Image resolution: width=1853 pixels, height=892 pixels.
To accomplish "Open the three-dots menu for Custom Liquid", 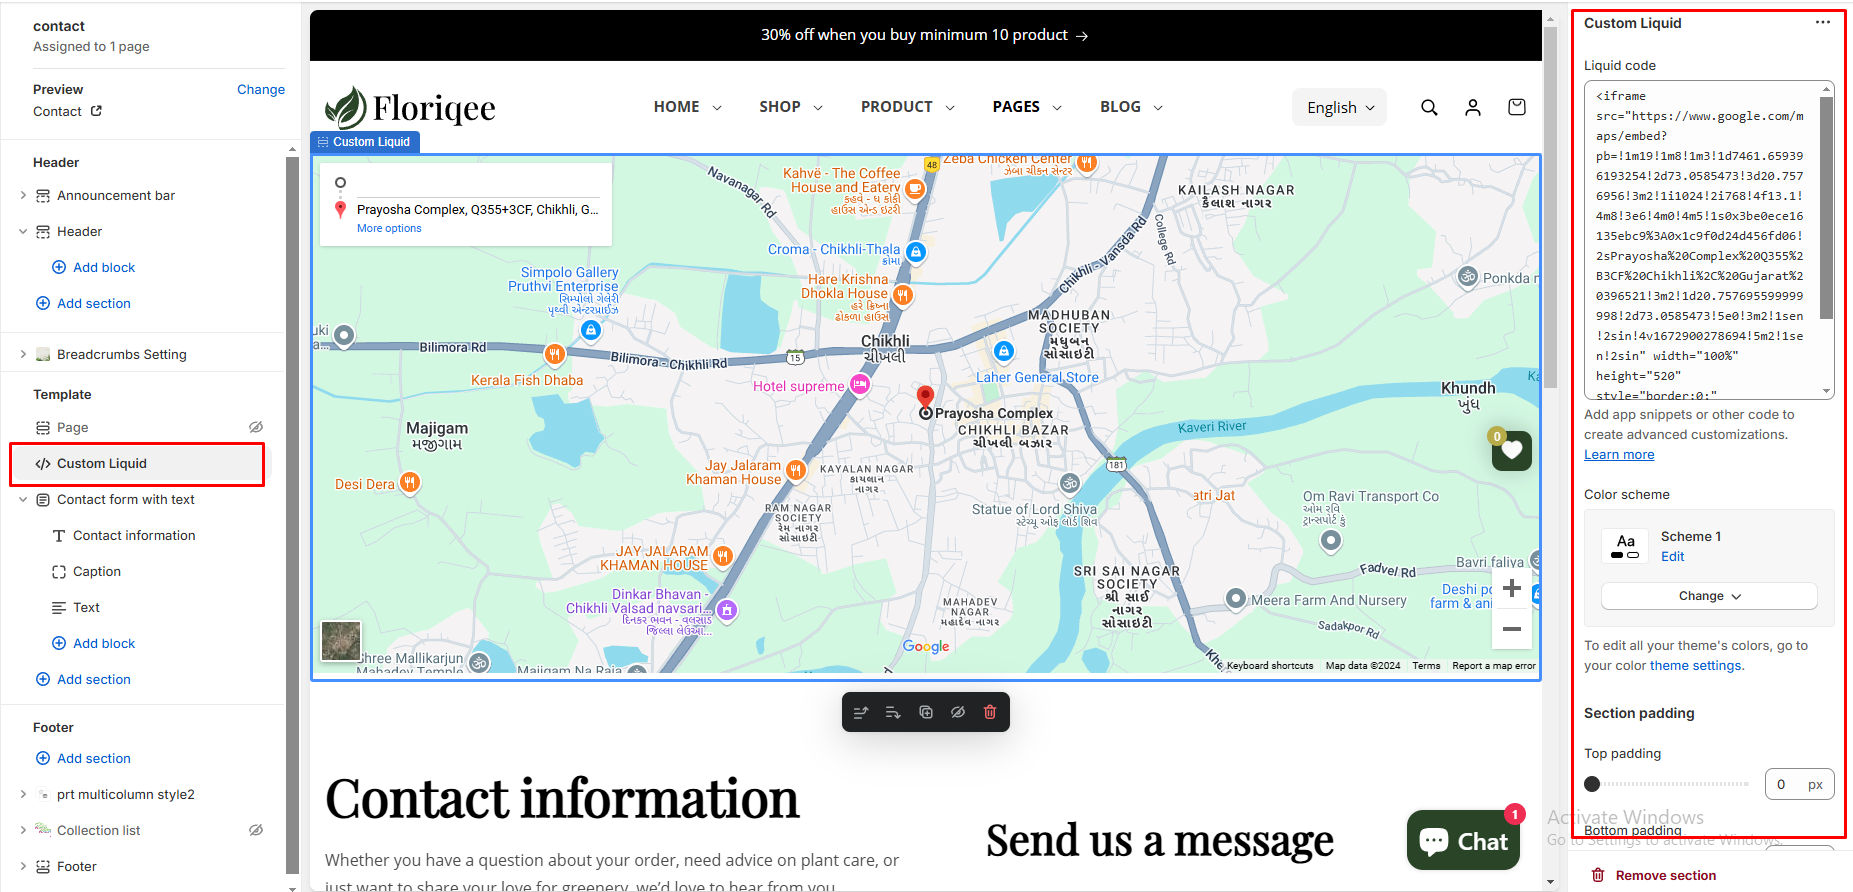I will point(1823,22).
